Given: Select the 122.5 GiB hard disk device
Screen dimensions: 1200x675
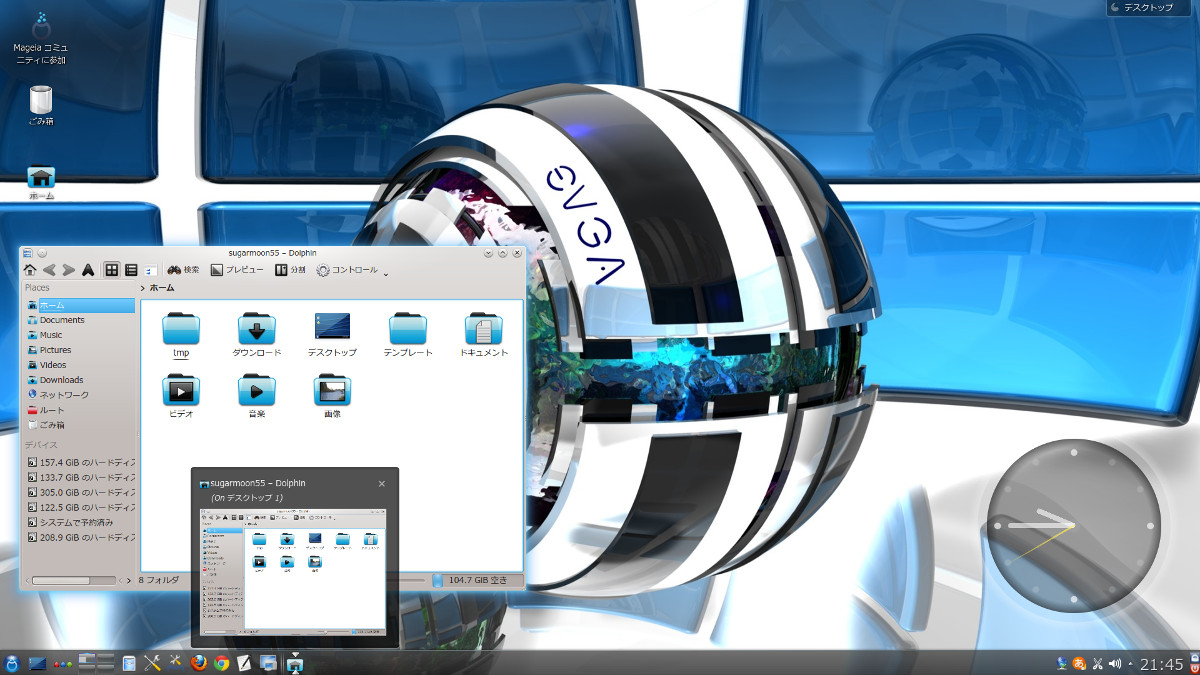Looking at the screenshot, I should pos(80,507).
